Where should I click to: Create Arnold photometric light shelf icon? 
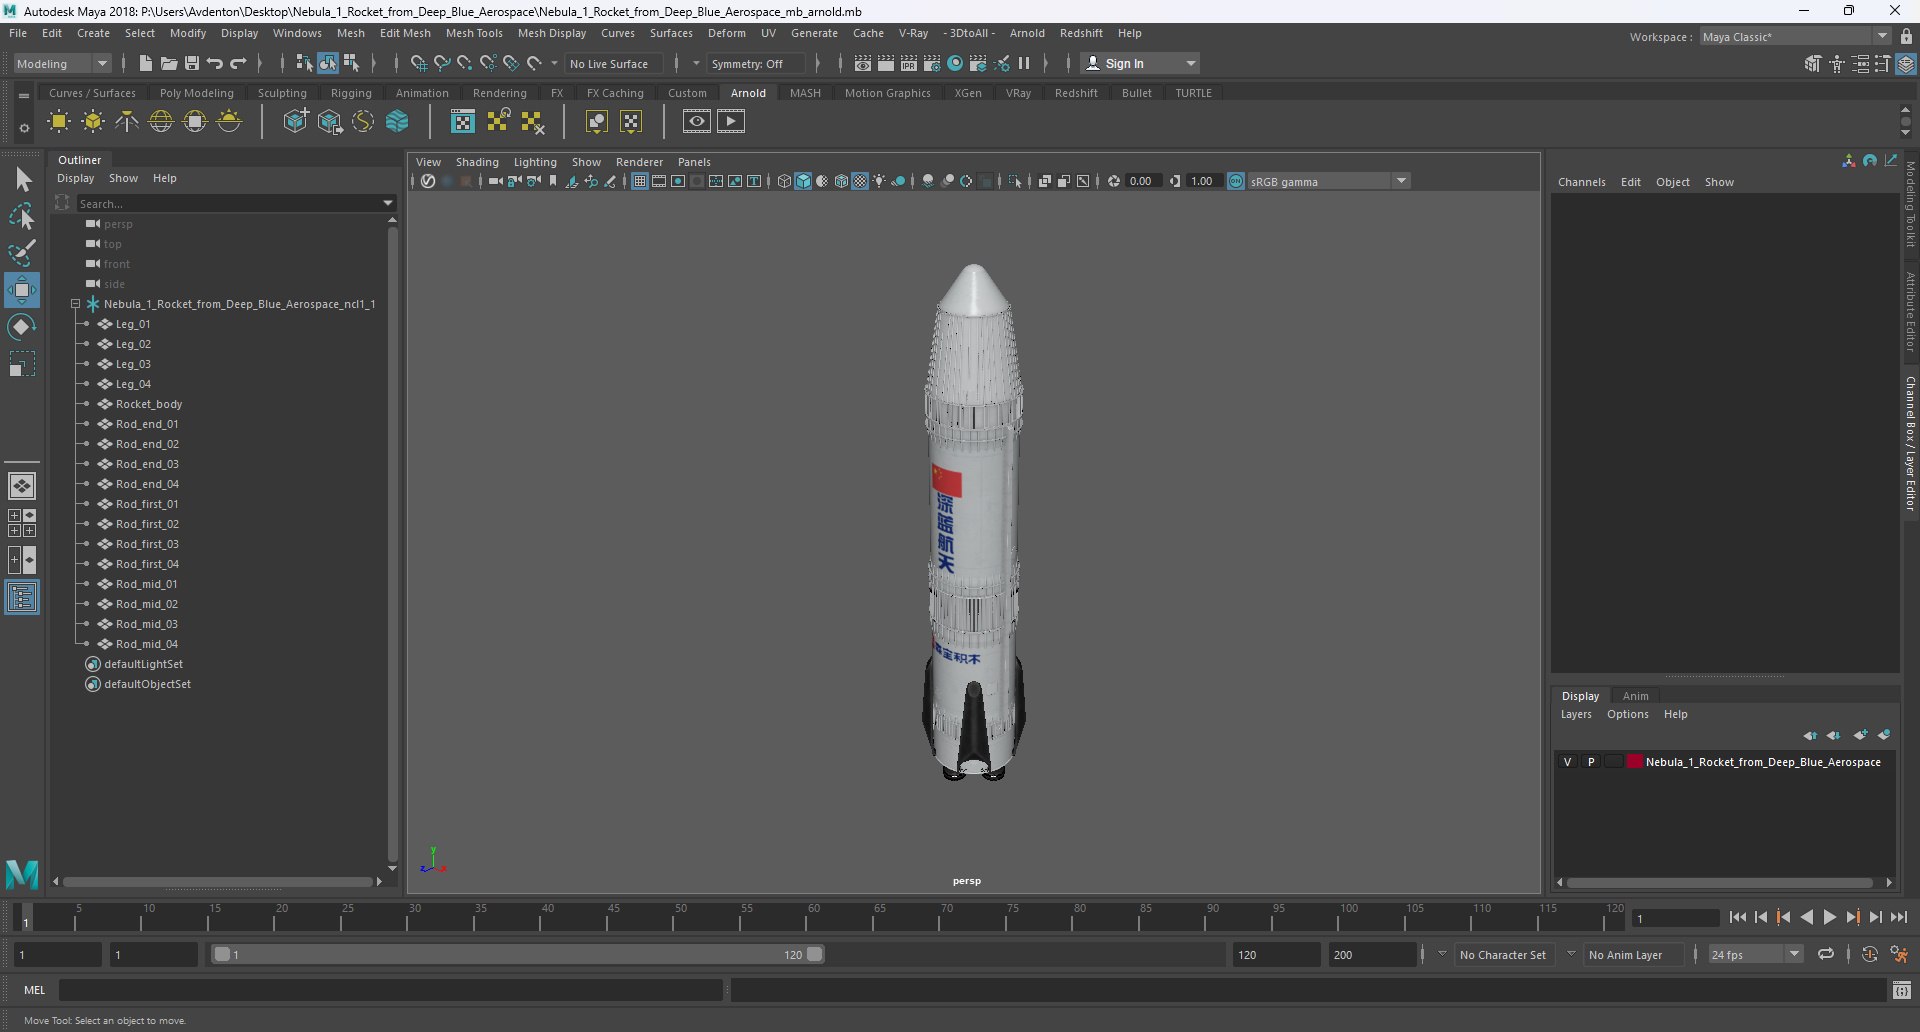click(x=127, y=122)
